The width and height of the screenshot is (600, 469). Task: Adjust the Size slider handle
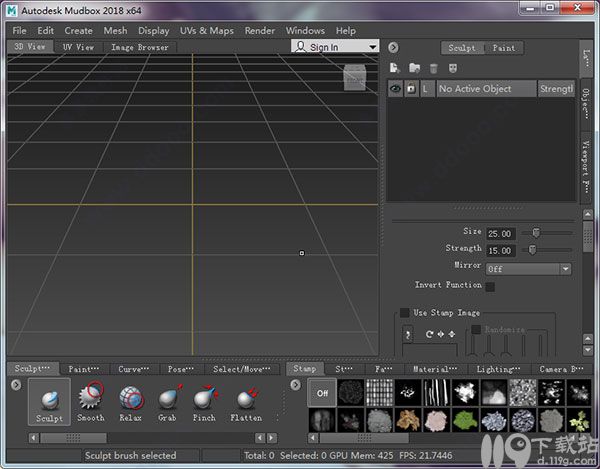(536, 233)
